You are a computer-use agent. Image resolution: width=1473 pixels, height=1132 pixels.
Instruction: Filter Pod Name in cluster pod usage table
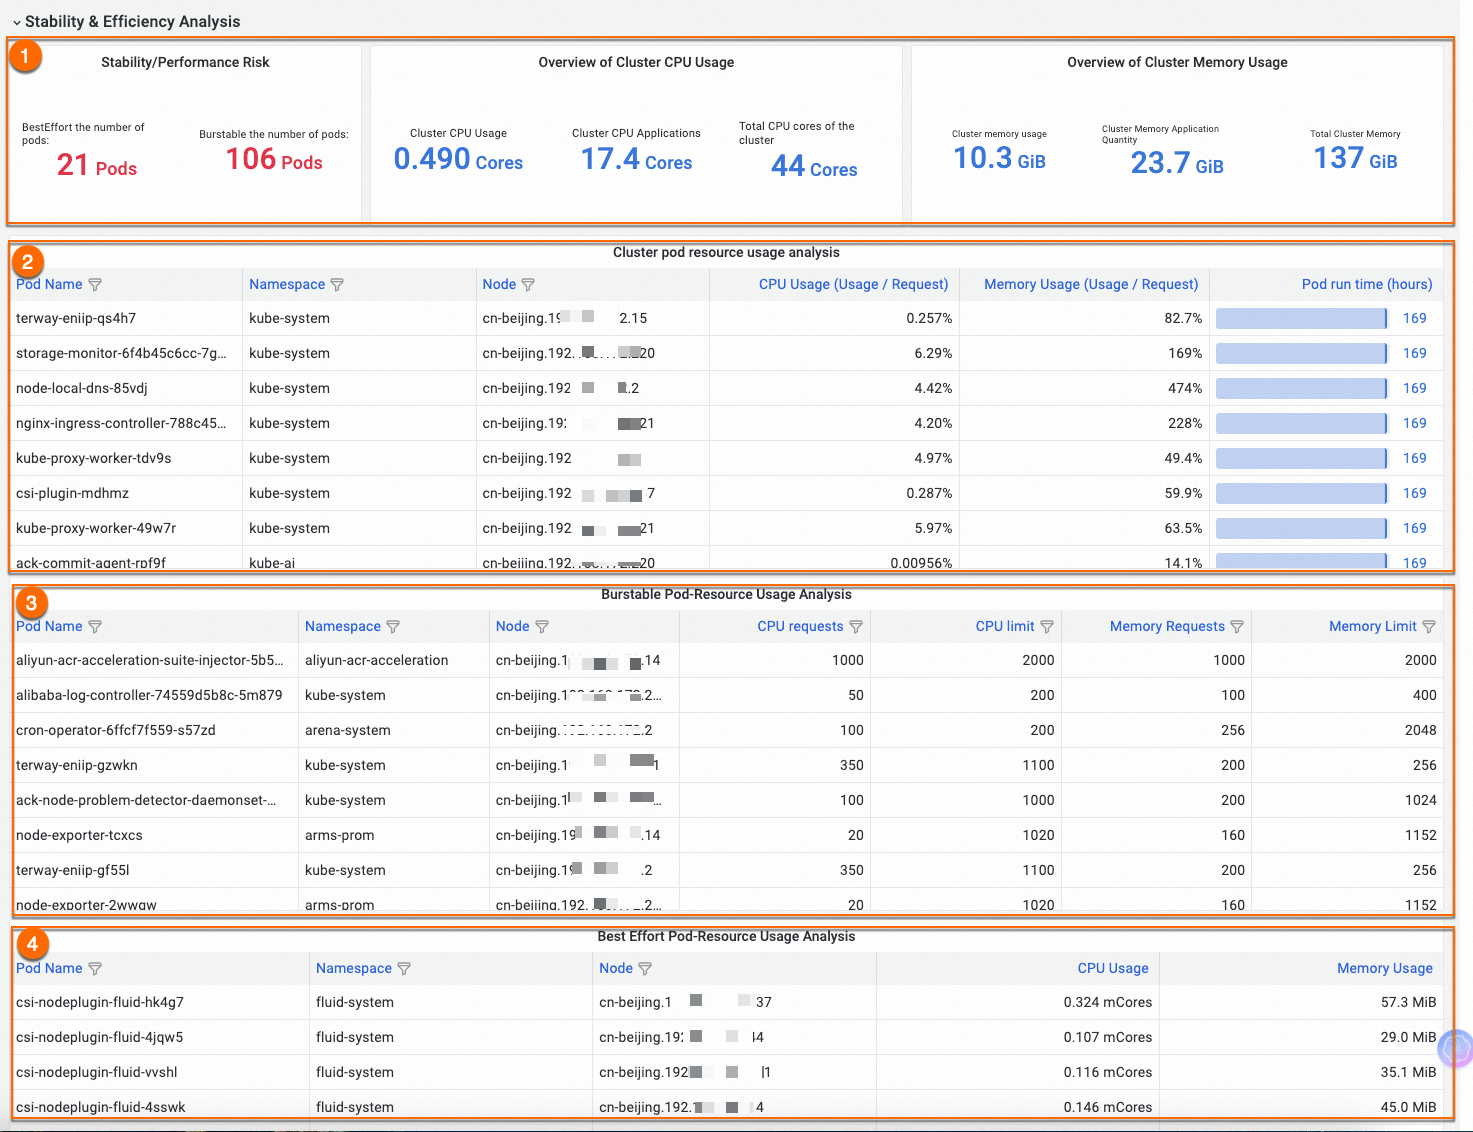[x=95, y=285]
